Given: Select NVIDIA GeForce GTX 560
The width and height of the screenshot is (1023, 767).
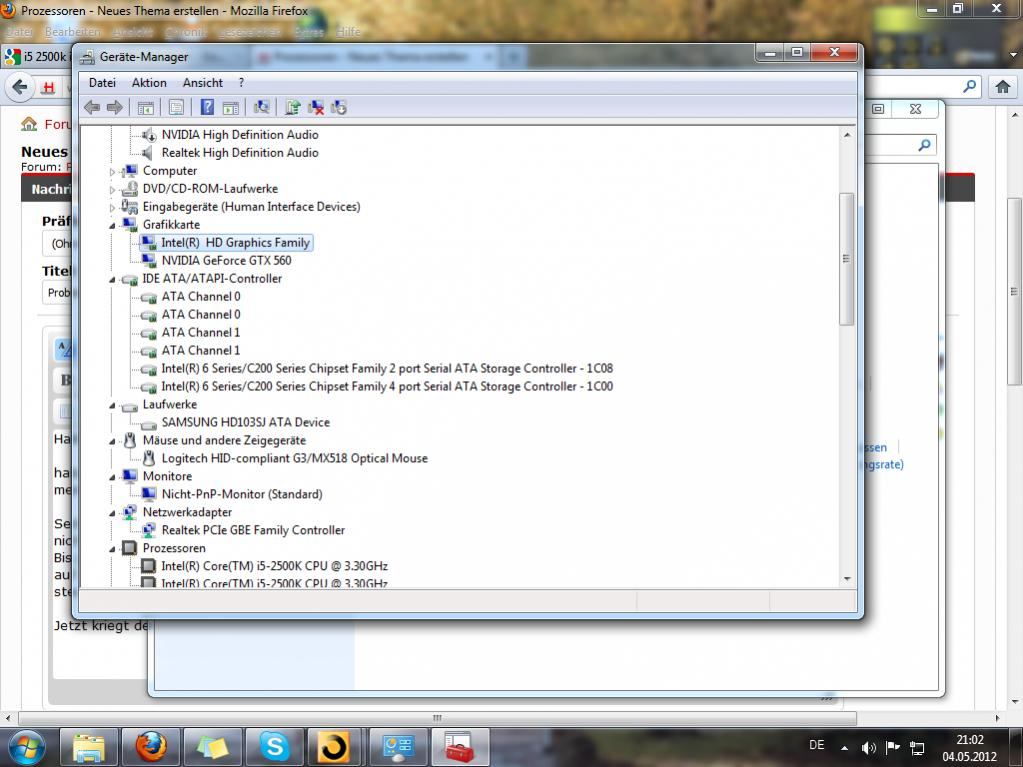Looking at the screenshot, I should 226,260.
